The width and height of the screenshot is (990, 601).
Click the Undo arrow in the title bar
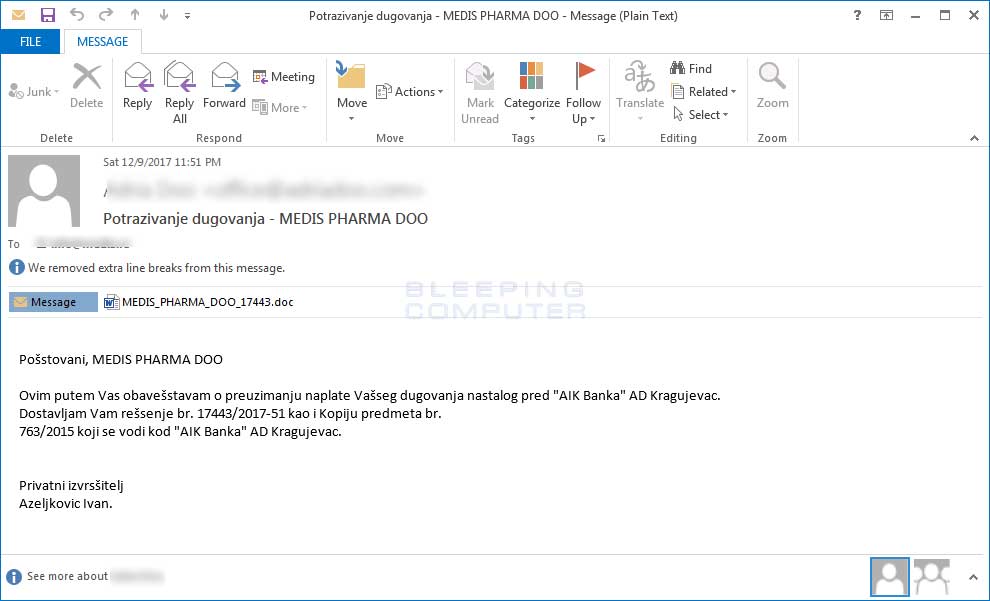click(x=76, y=15)
